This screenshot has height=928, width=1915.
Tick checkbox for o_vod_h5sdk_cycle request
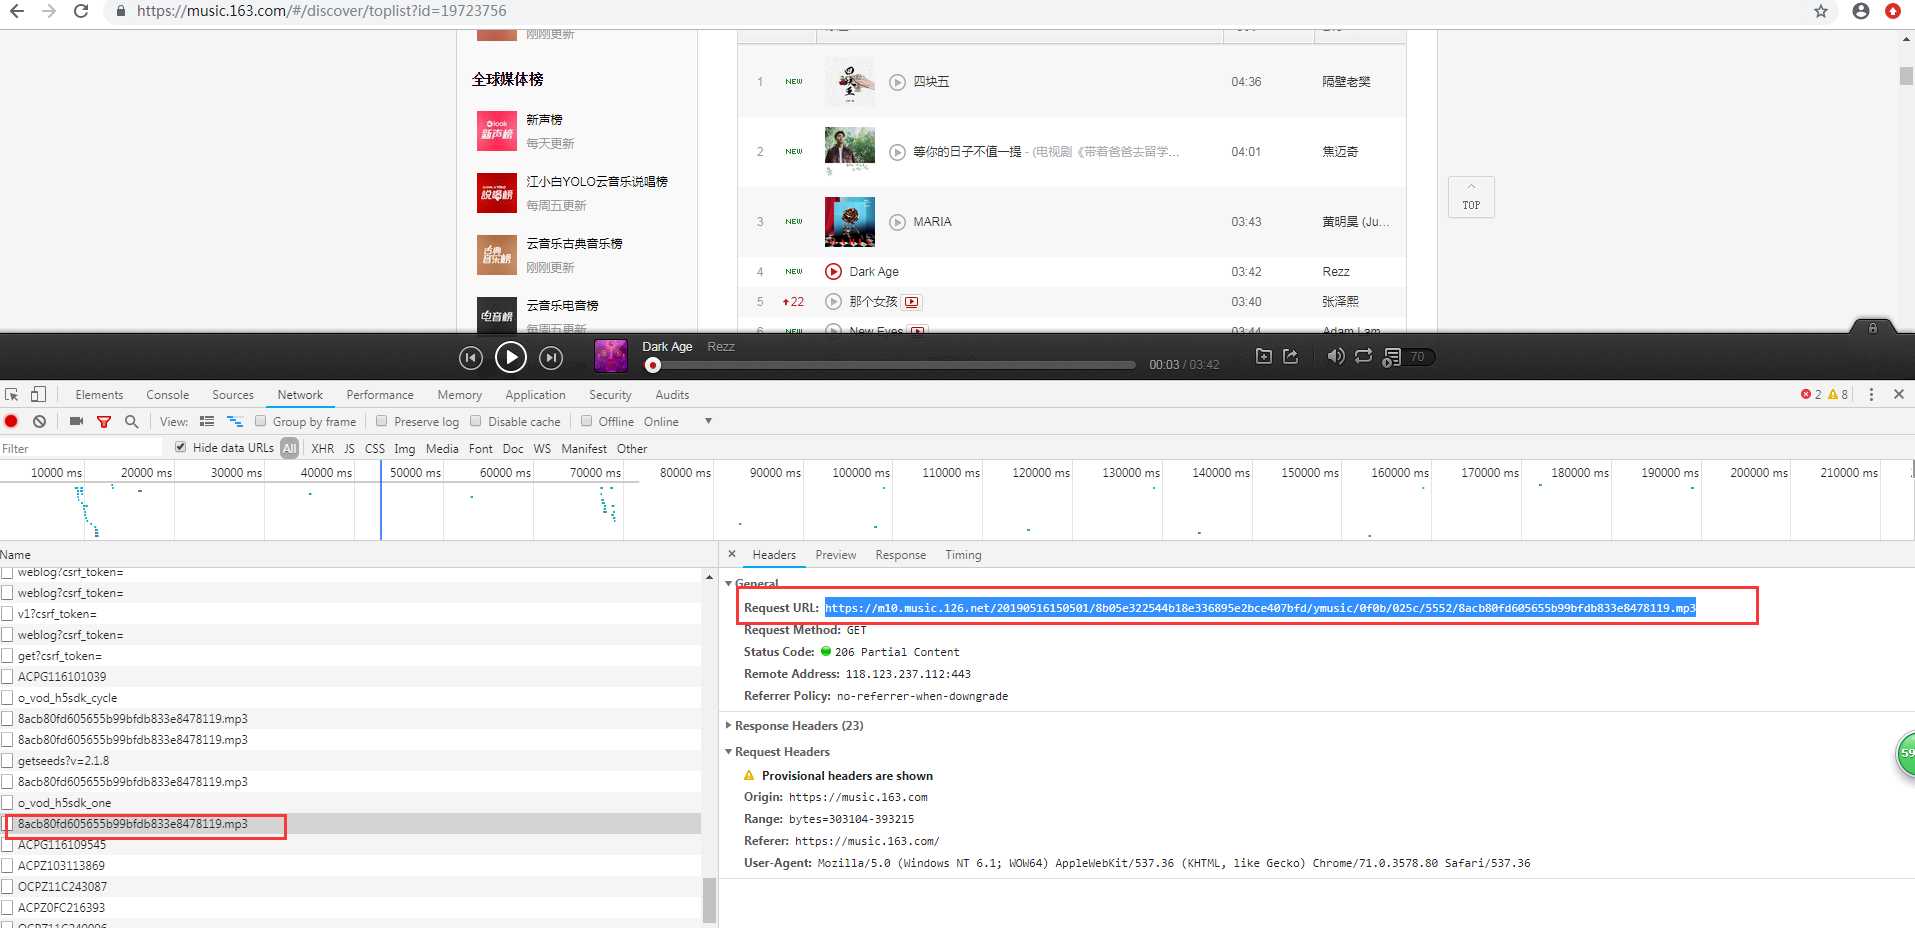tap(7, 698)
